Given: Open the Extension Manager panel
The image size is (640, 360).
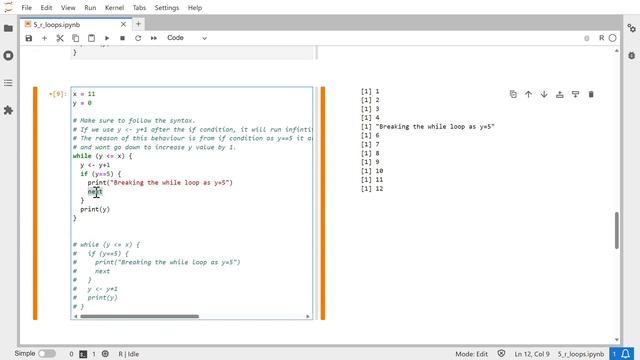Looking at the screenshot, I should tap(8, 110).
